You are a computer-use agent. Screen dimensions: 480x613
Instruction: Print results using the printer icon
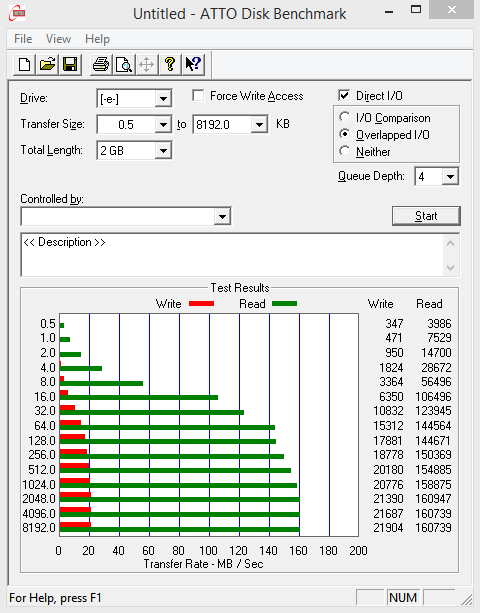(101, 64)
